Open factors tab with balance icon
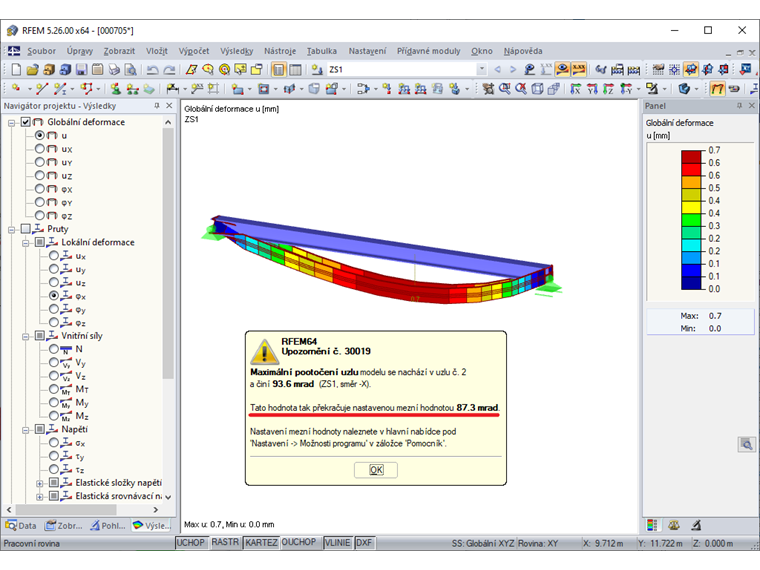 pos(674,525)
